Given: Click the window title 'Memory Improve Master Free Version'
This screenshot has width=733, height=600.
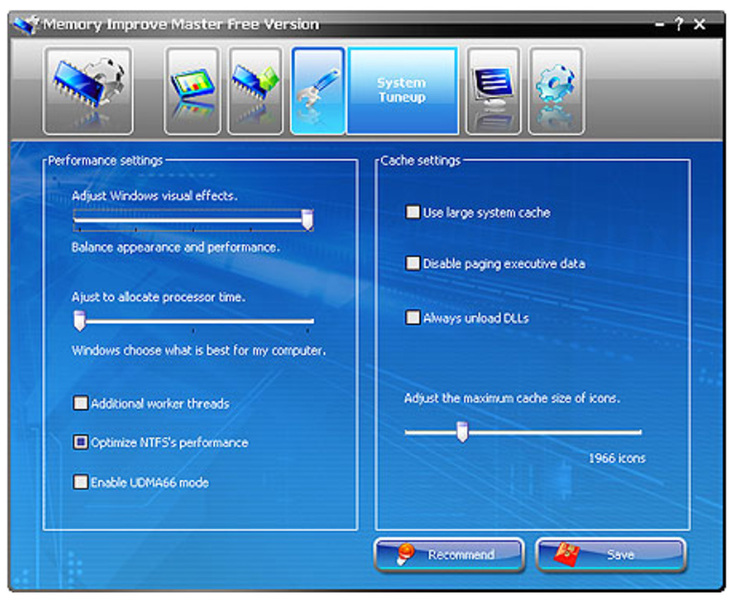Looking at the screenshot, I should (181, 24).
